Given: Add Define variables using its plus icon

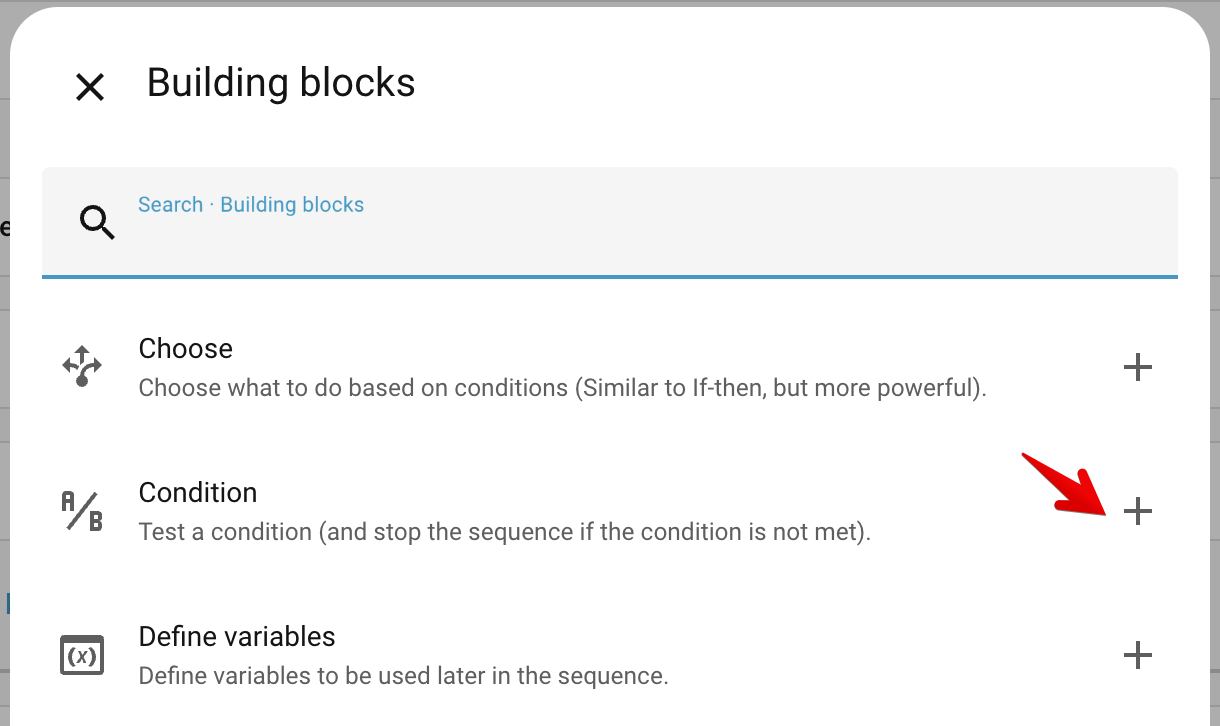Looking at the screenshot, I should pos(1137,655).
